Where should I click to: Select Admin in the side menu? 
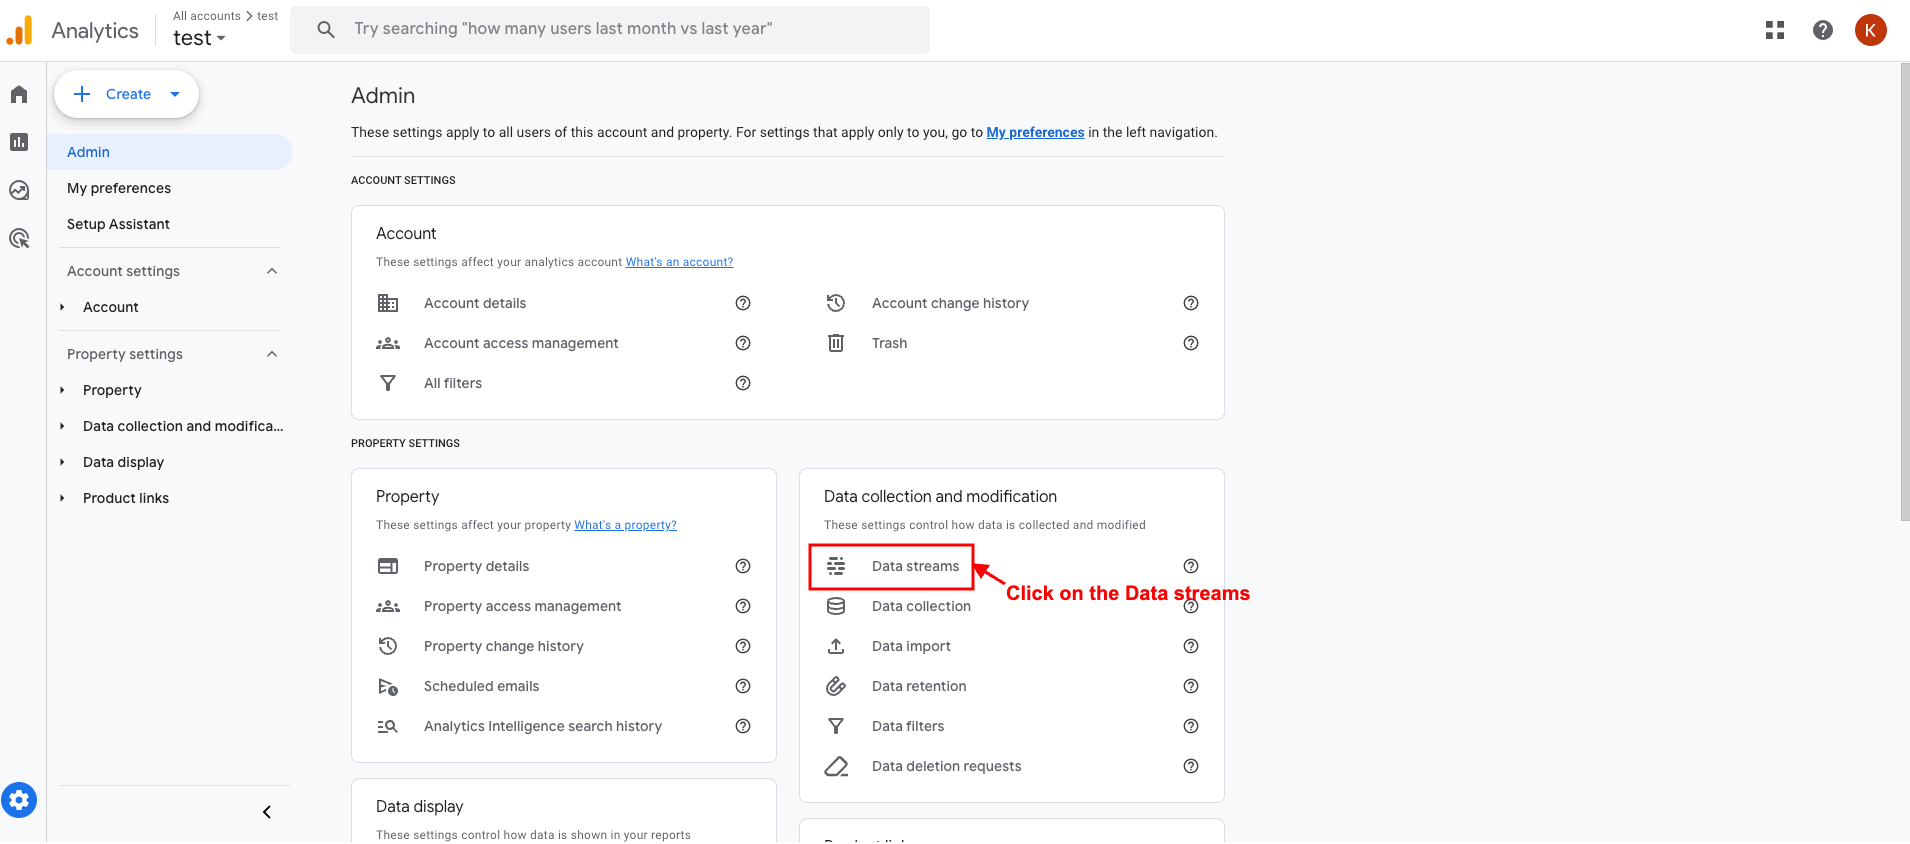coord(170,152)
